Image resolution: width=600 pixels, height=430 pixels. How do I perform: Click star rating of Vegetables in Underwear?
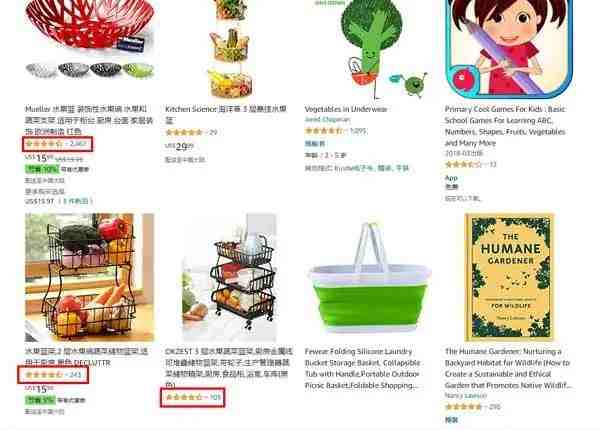324,131
